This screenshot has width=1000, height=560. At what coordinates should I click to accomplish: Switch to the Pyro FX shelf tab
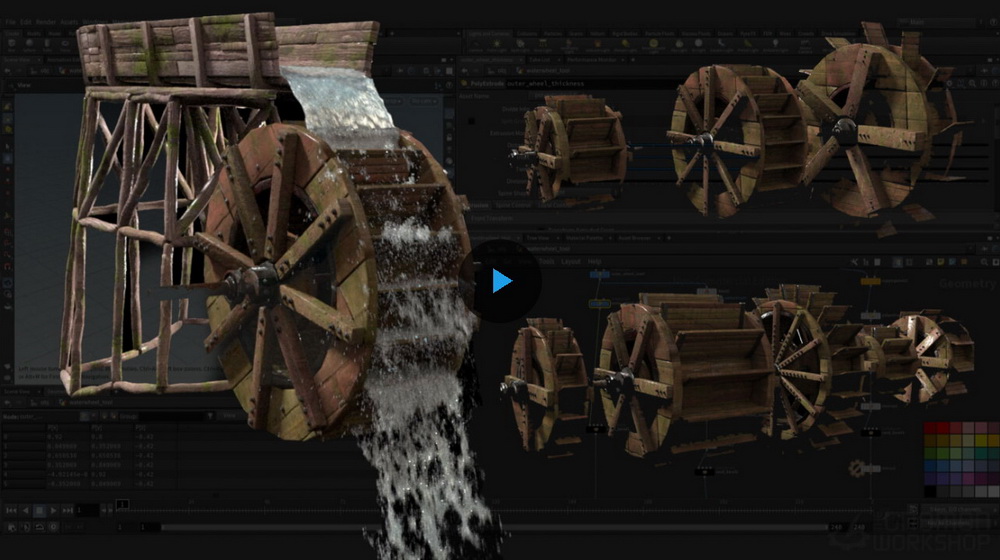pos(748,33)
